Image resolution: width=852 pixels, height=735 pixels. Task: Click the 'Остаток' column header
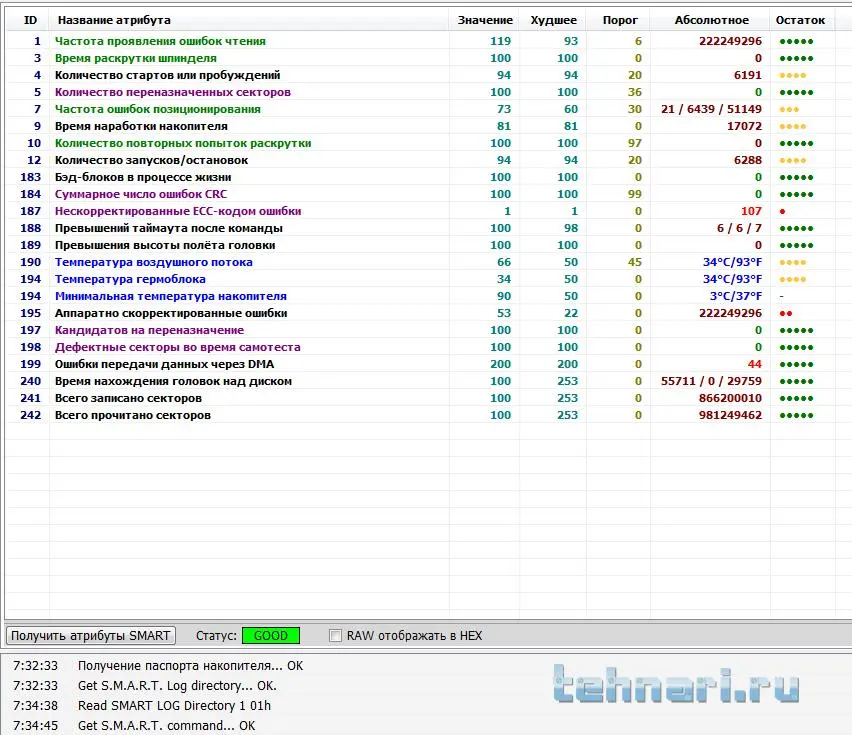[800, 20]
